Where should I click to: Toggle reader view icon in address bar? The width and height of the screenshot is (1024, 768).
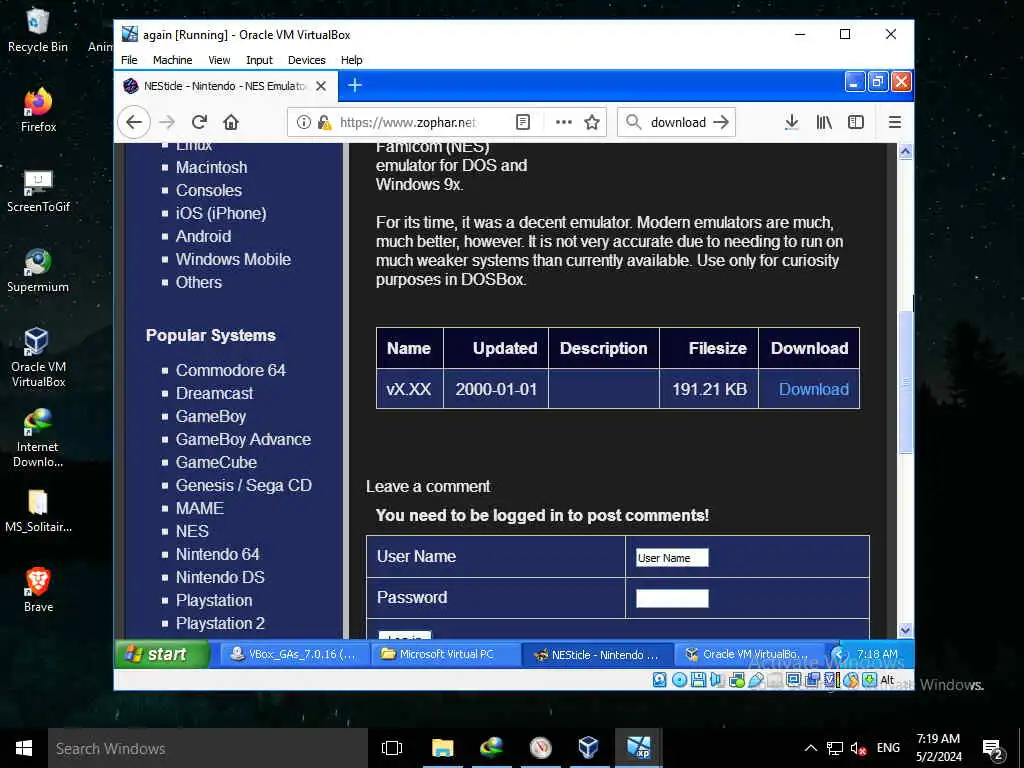[x=522, y=122]
